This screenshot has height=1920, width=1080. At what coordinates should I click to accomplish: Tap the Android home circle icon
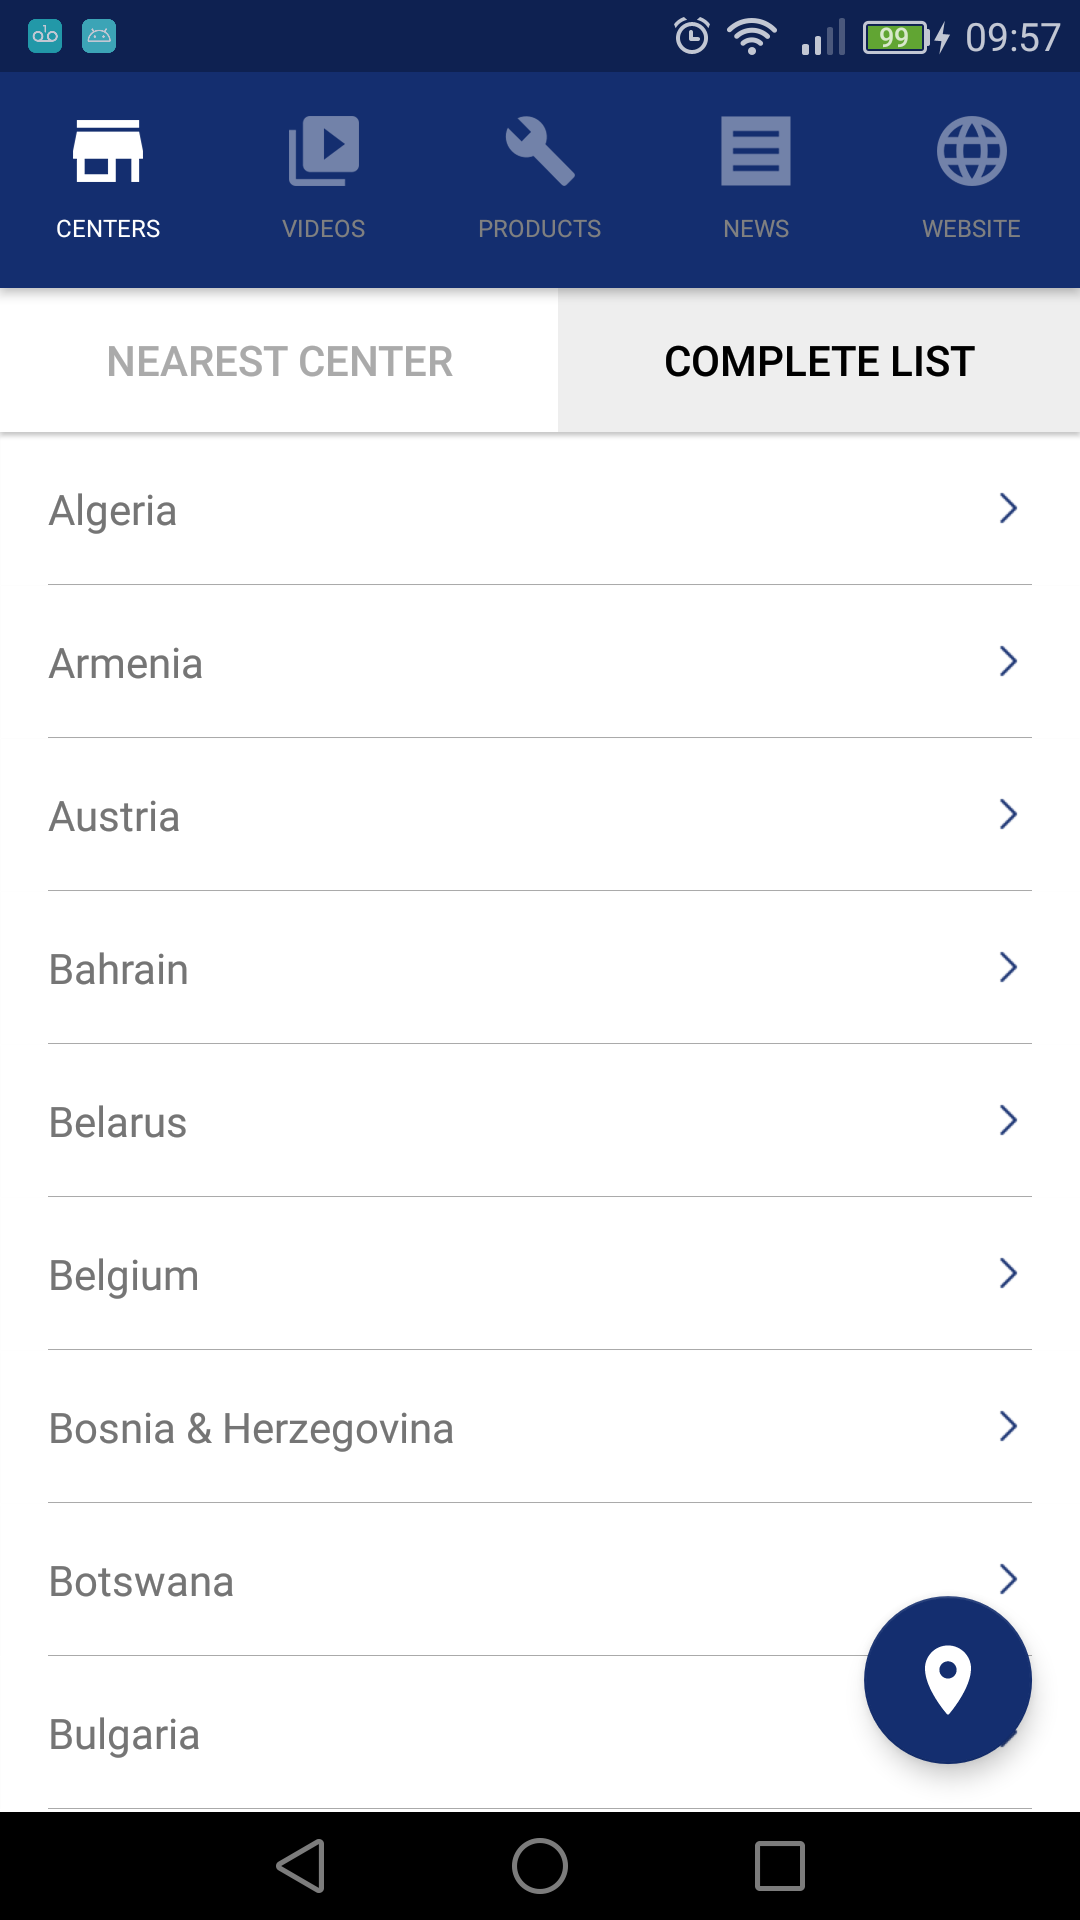[540, 1866]
